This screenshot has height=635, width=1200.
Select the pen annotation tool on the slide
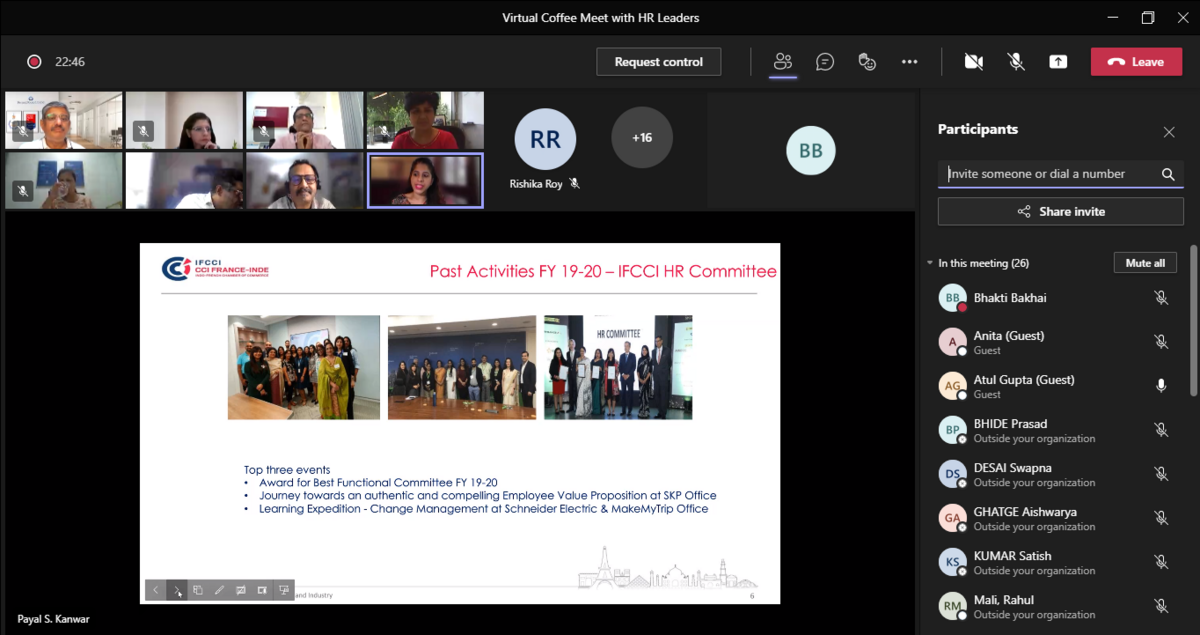[219, 590]
